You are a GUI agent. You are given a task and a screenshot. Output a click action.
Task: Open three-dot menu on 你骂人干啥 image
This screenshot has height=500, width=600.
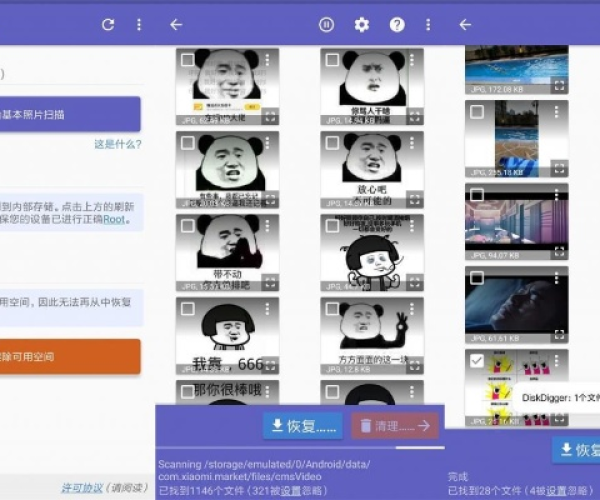click(x=412, y=60)
